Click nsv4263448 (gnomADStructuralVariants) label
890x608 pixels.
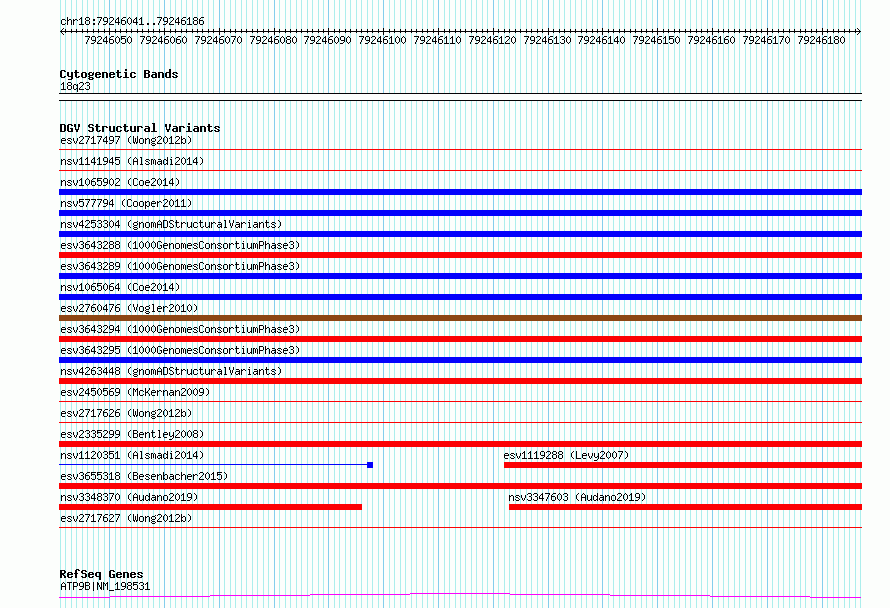(x=171, y=371)
